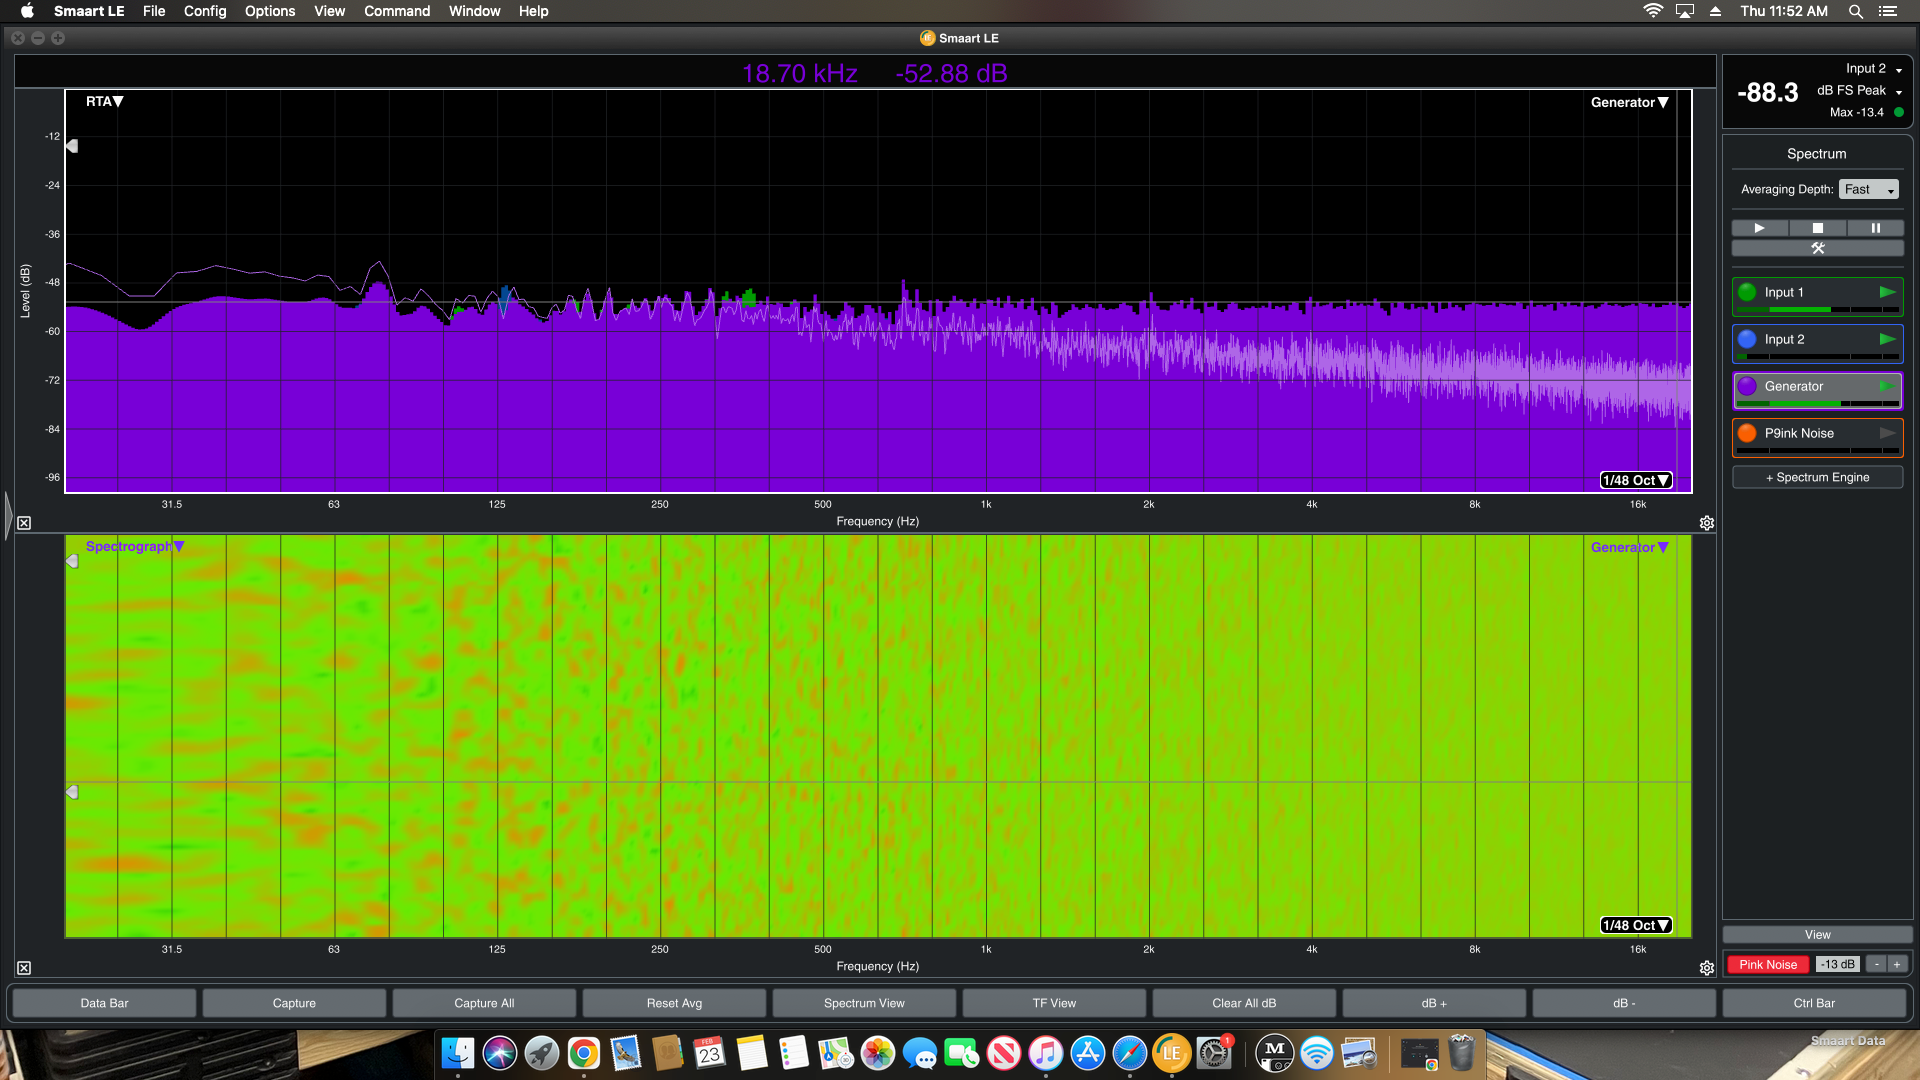Click the Wi-Fi icon in menu bar
1920x1080 pixels.
(x=1652, y=11)
